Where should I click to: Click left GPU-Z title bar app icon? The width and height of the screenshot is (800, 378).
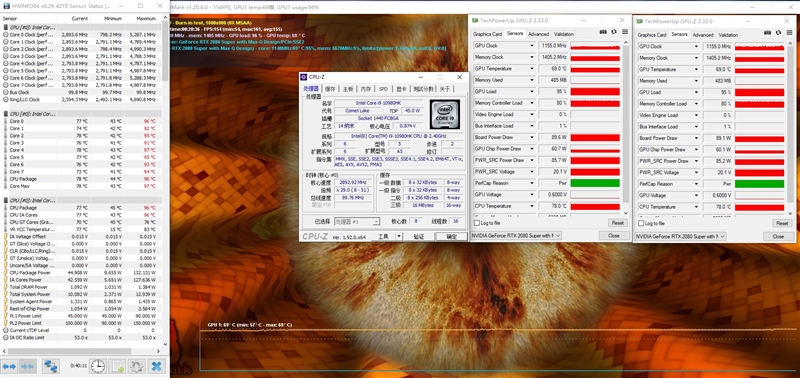(x=476, y=20)
